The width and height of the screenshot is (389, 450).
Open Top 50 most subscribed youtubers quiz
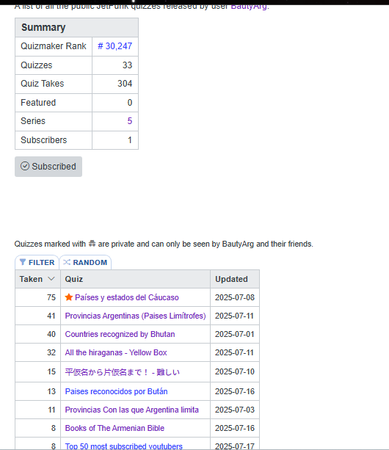pyautogui.click(x=124, y=446)
